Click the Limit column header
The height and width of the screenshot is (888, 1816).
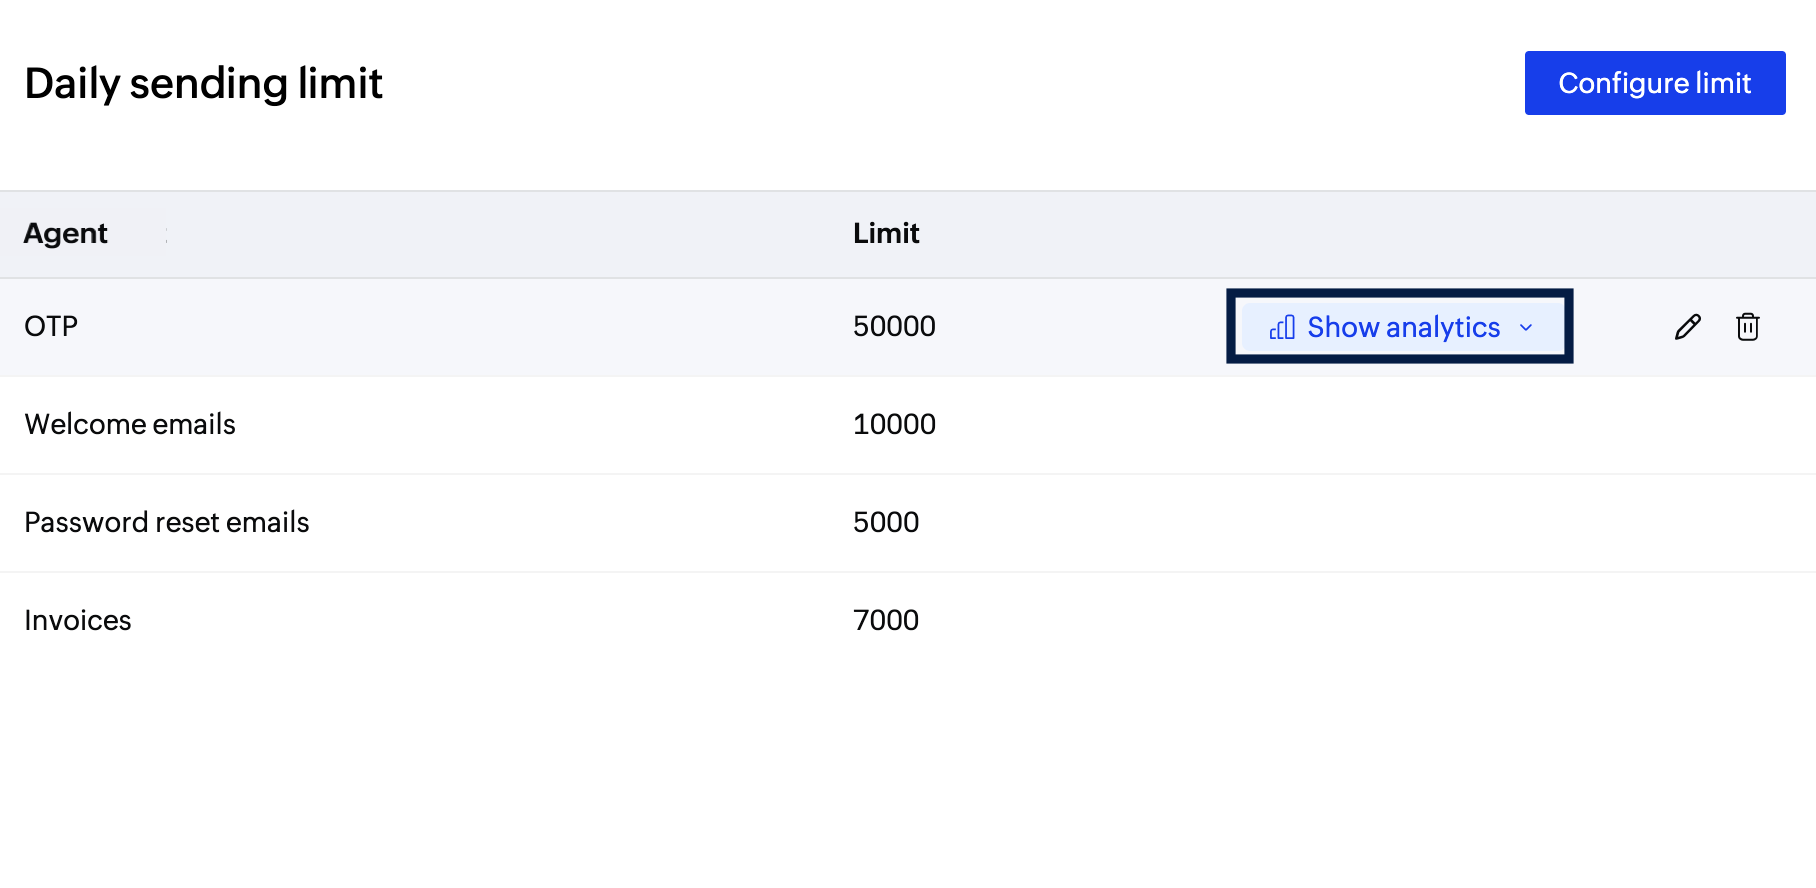click(x=886, y=233)
